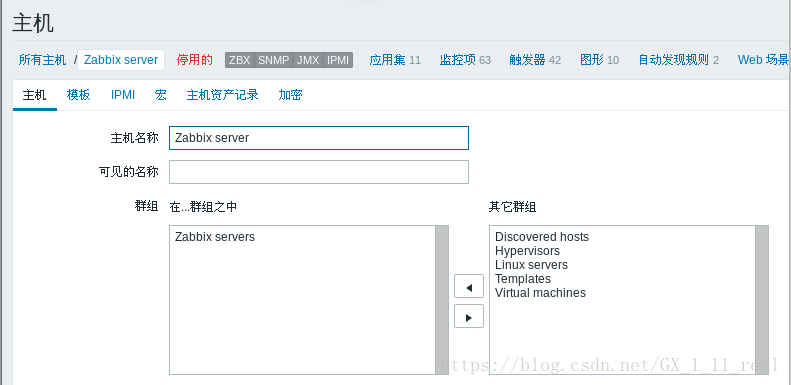Open 监控项 63 link
The image size is (791, 385).
coord(465,60)
